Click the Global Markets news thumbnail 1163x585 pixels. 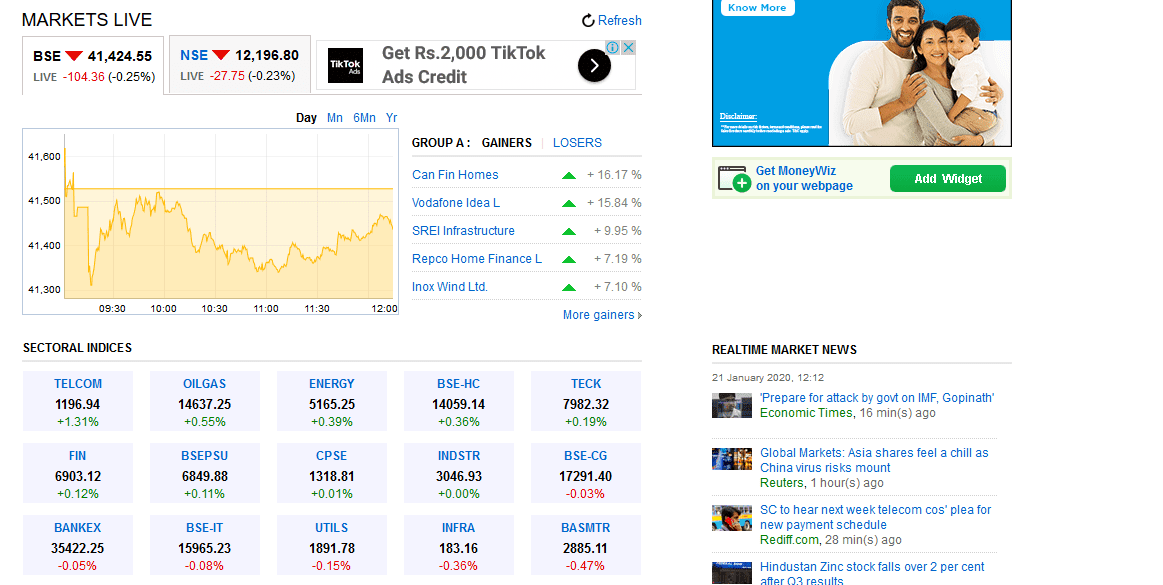pos(732,460)
